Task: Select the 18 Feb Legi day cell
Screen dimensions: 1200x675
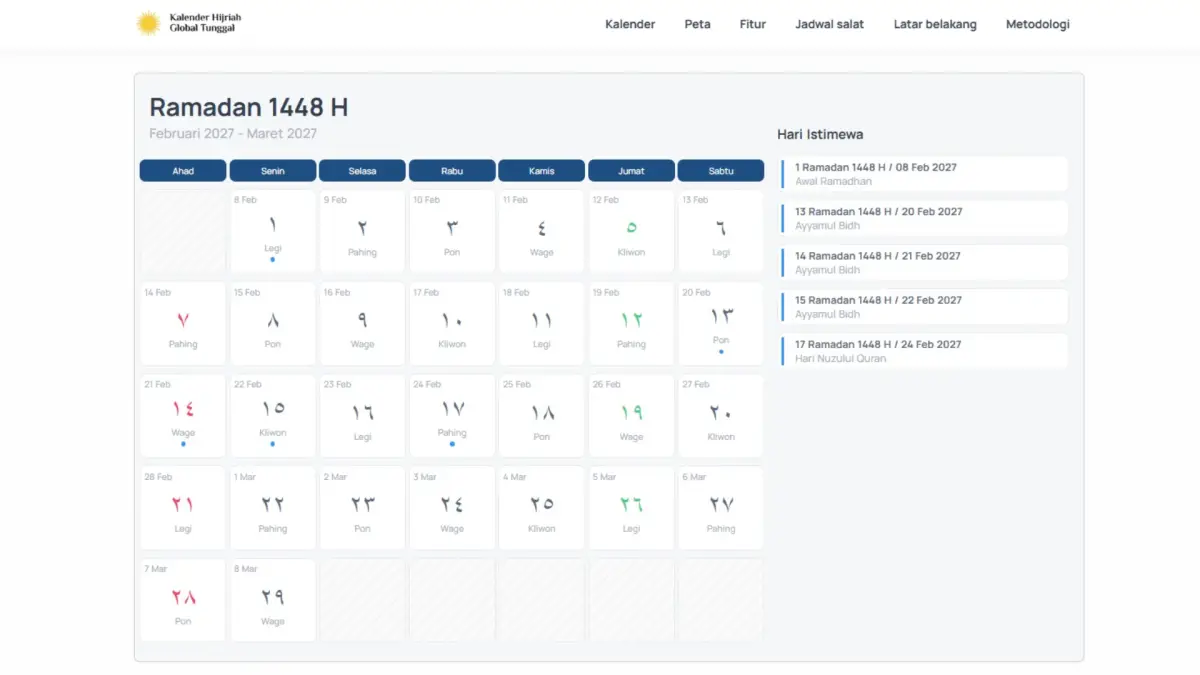Action: [542, 324]
